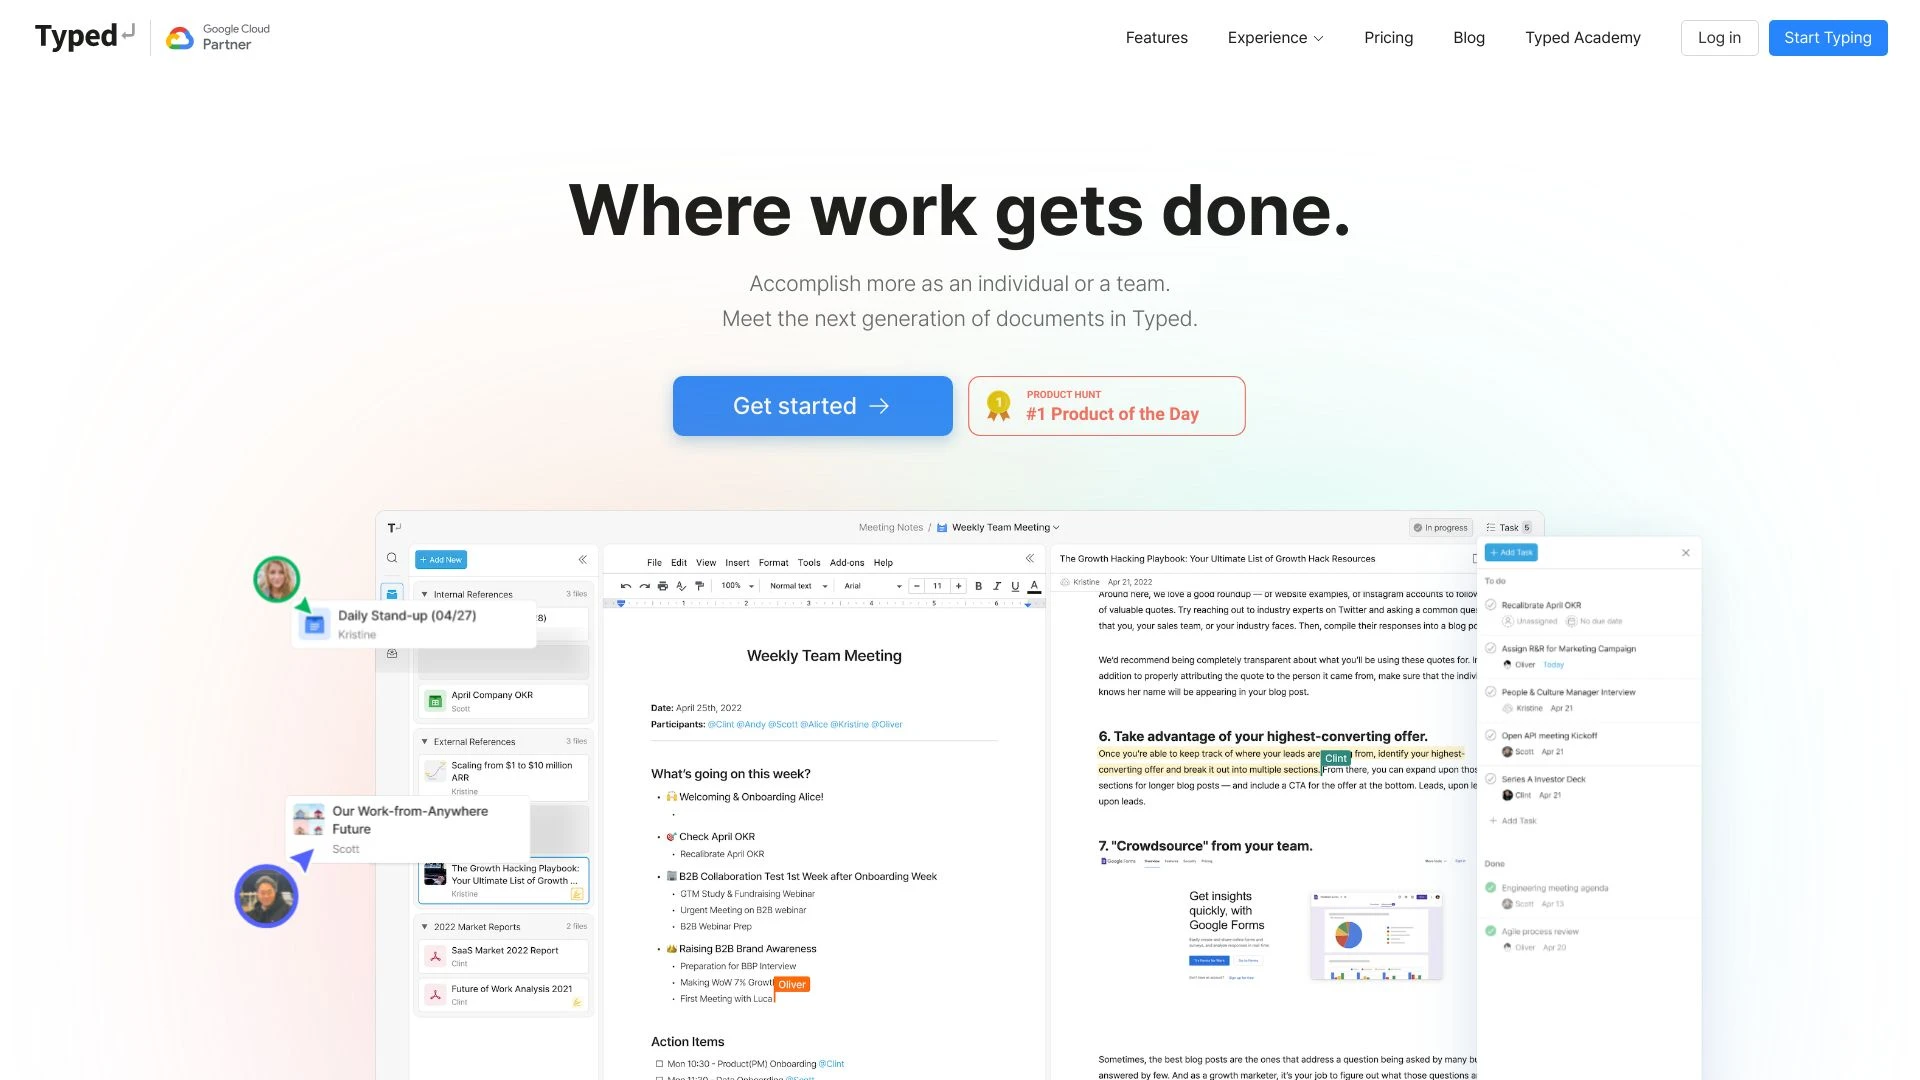Click the Add-ons menu icon
The height and width of the screenshot is (1080, 1920).
click(x=847, y=562)
